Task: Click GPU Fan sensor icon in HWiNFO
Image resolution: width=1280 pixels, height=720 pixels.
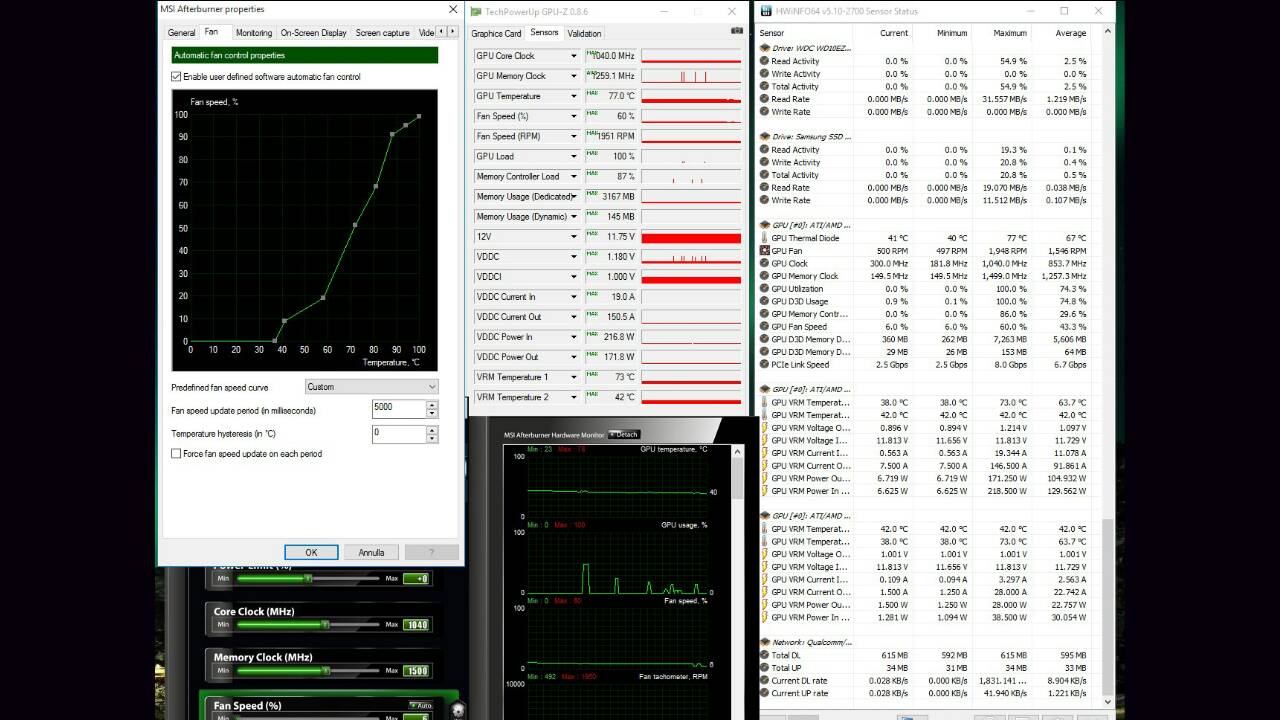Action: [765, 251]
